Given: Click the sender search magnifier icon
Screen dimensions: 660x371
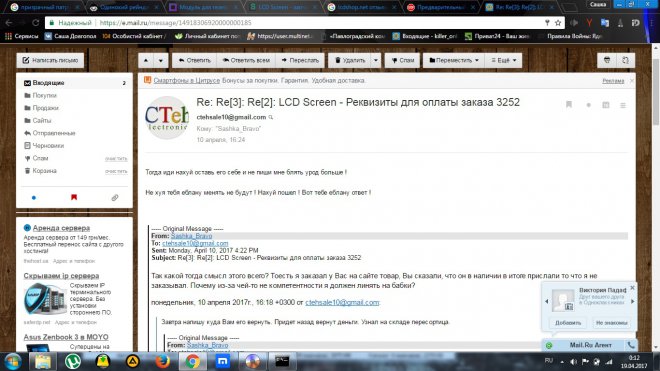Looking at the screenshot, I should (271, 117).
